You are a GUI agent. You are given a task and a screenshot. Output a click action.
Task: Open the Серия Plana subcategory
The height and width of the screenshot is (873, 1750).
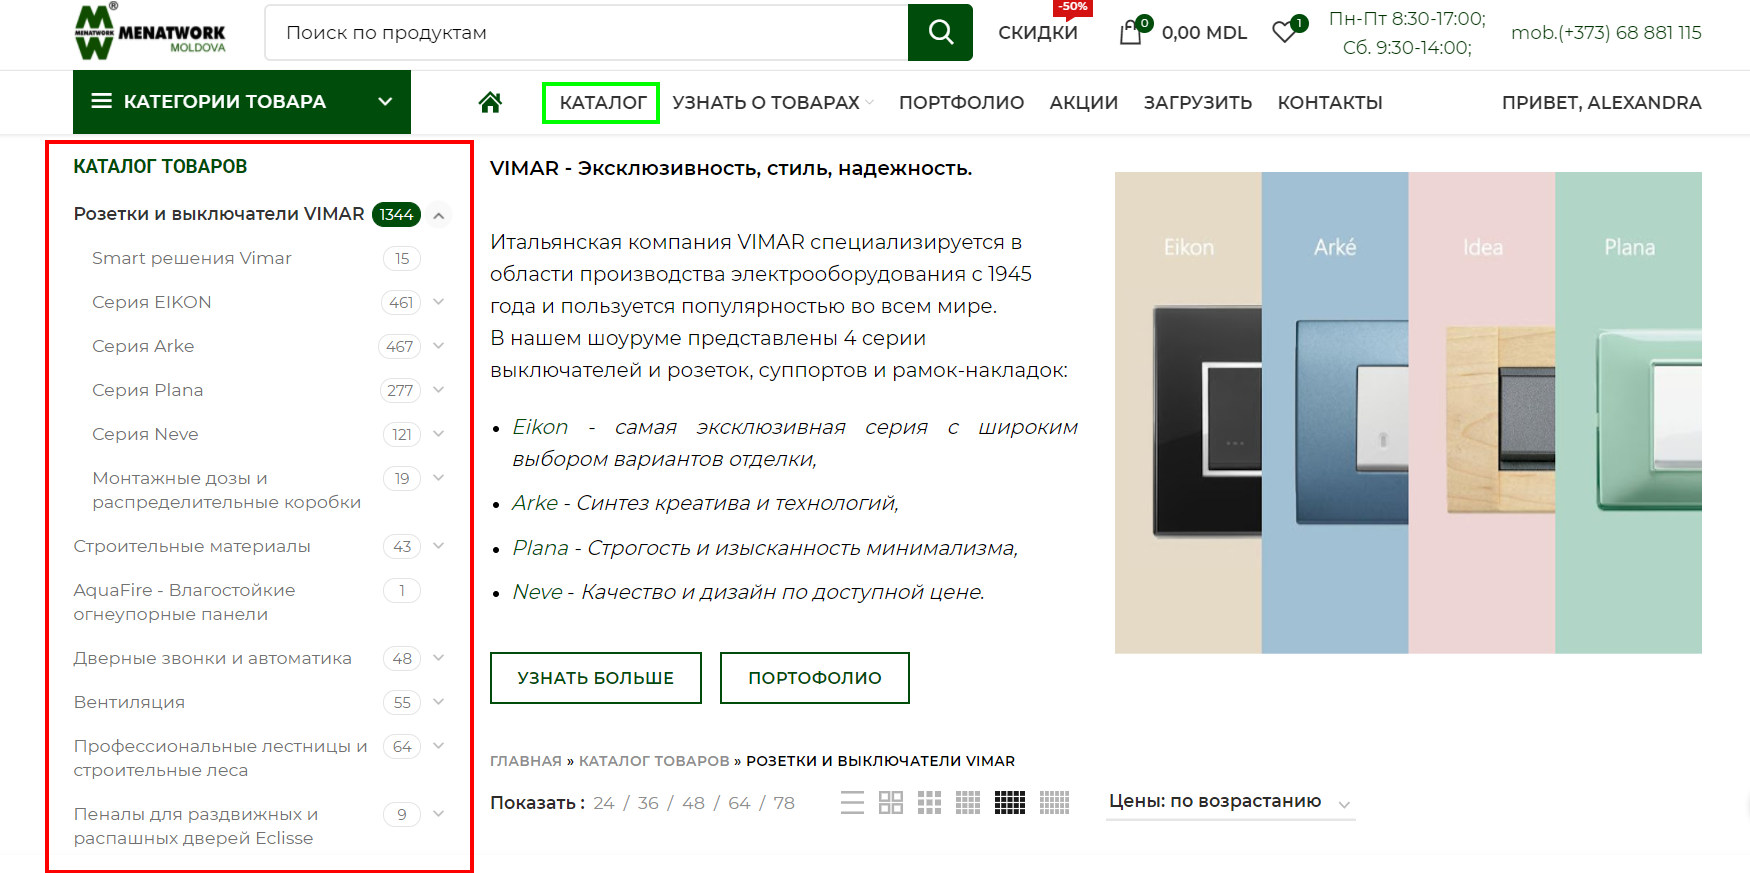point(148,390)
